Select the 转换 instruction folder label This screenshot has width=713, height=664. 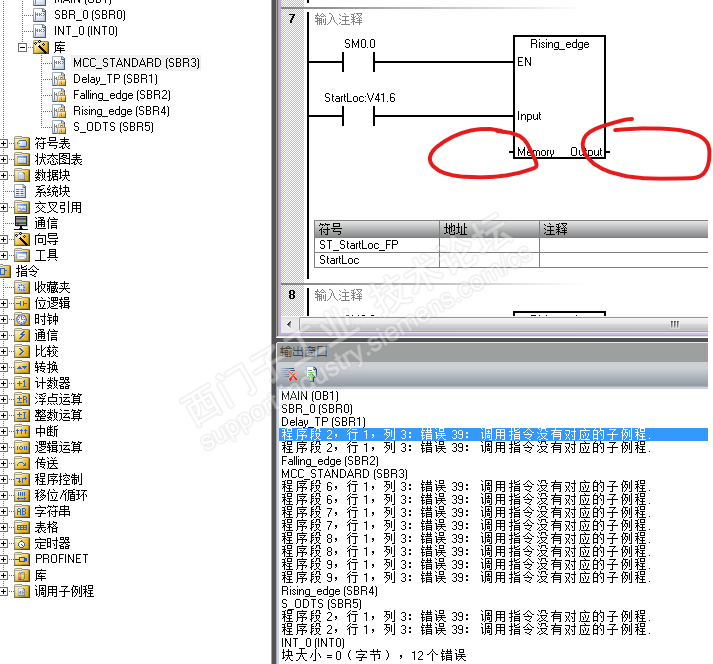pos(46,367)
